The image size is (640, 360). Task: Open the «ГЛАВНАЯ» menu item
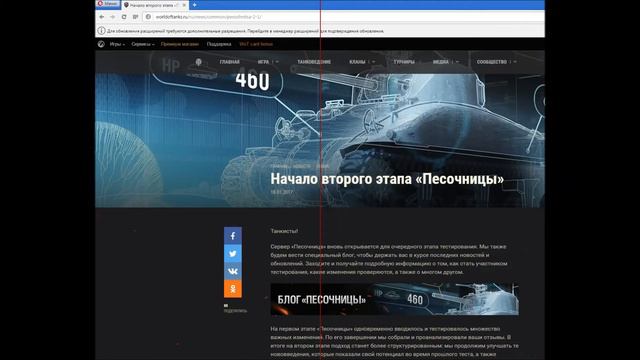click(x=229, y=62)
